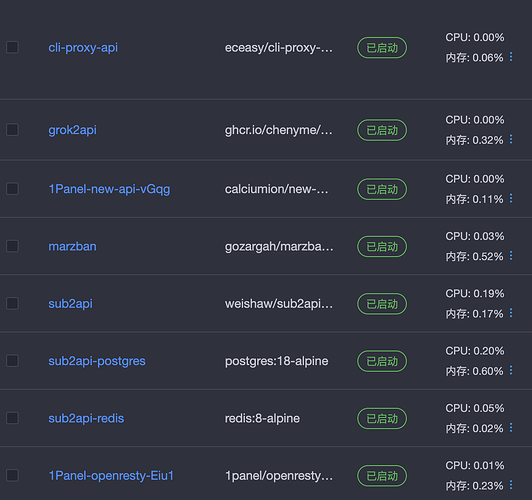The width and height of the screenshot is (532, 500).
Task: Open the cli-proxy-api container link
Action: click(83, 48)
